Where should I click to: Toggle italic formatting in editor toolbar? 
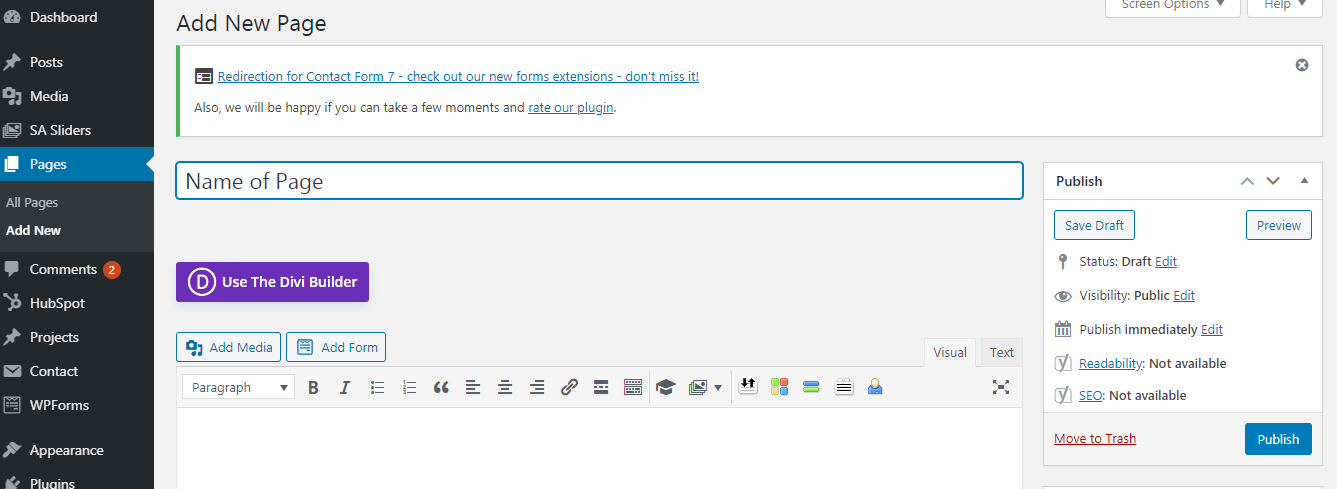pyautogui.click(x=345, y=388)
